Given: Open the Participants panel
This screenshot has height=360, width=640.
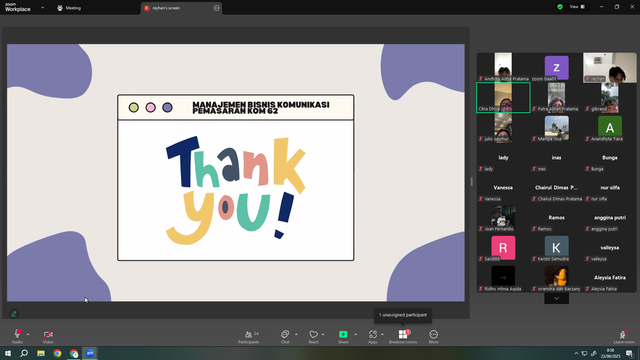Looking at the screenshot, I should (249, 337).
